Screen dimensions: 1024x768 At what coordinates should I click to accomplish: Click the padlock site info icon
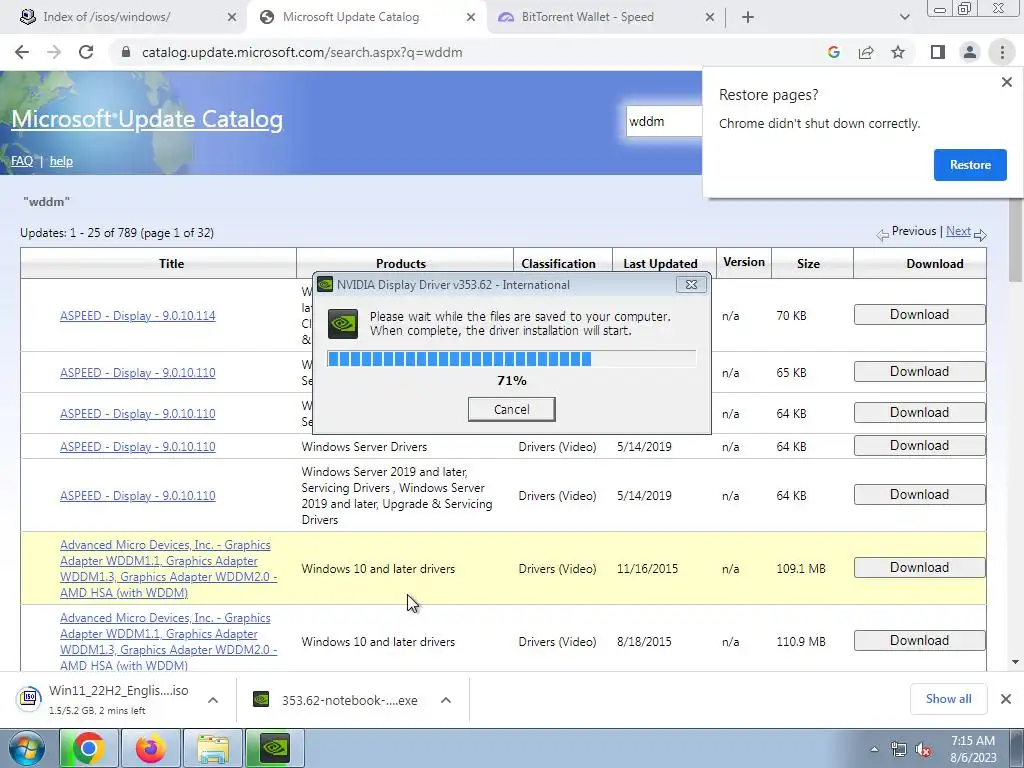[x=126, y=52]
